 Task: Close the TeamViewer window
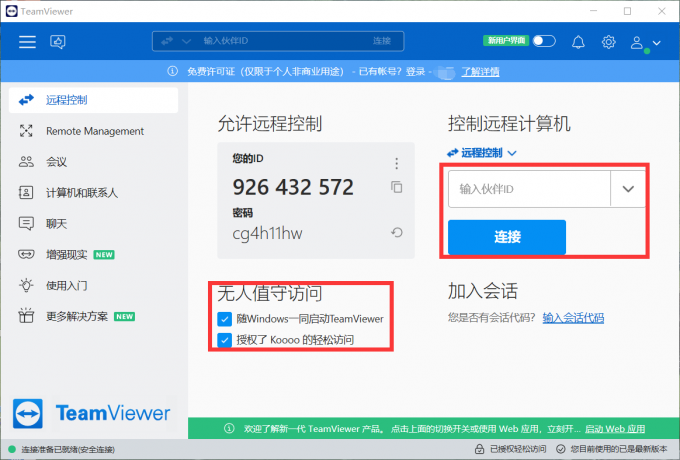pyautogui.click(x=662, y=11)
